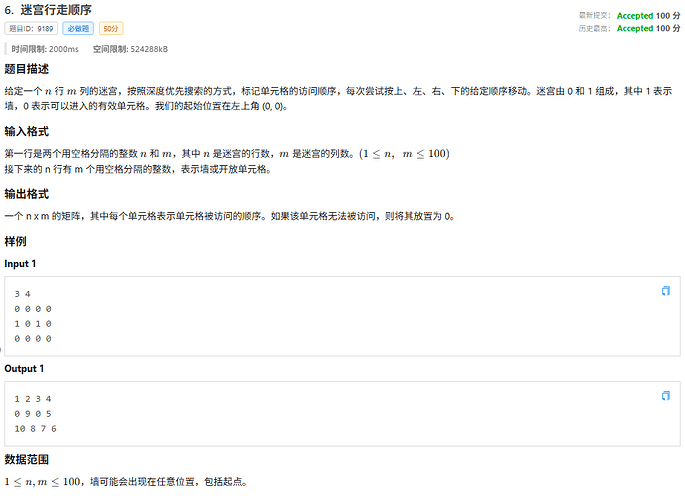Click the '1 2 3 4' line in Output 1

coord(33,399)
